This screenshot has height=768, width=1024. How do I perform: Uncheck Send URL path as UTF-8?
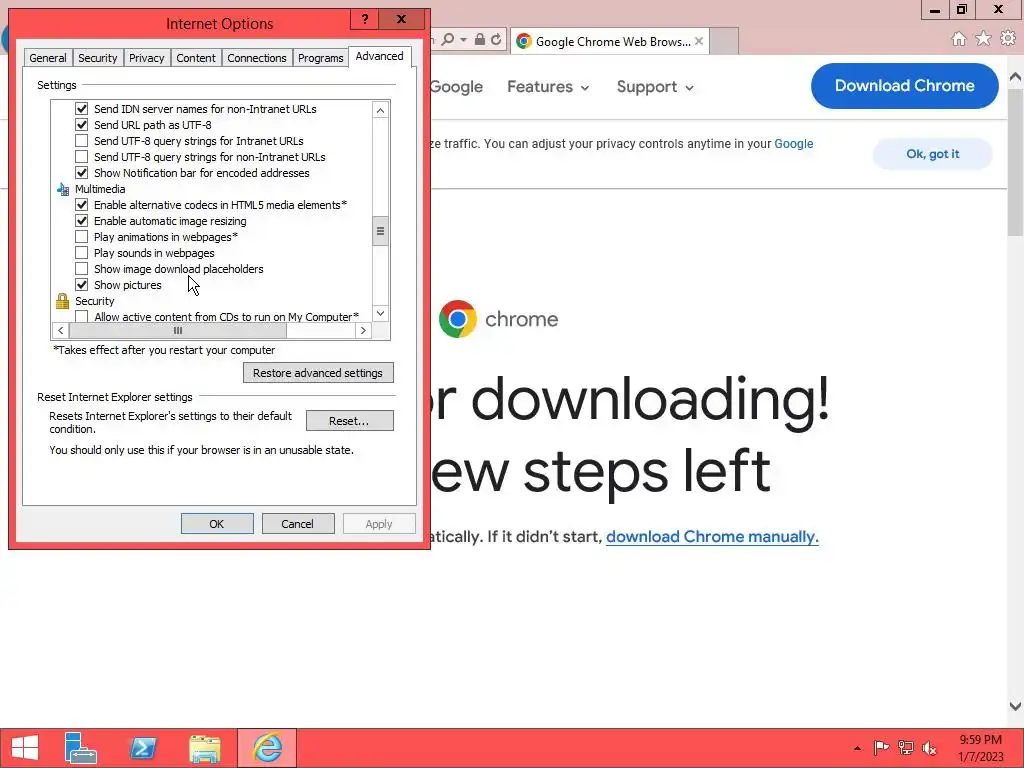(82, 125)
